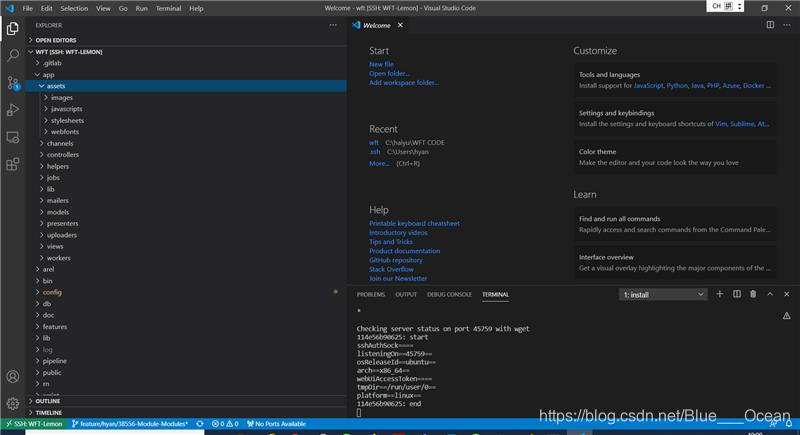
Task: Open the GitHub repository link
Action: pyautogui.click(x=396, y=260)
